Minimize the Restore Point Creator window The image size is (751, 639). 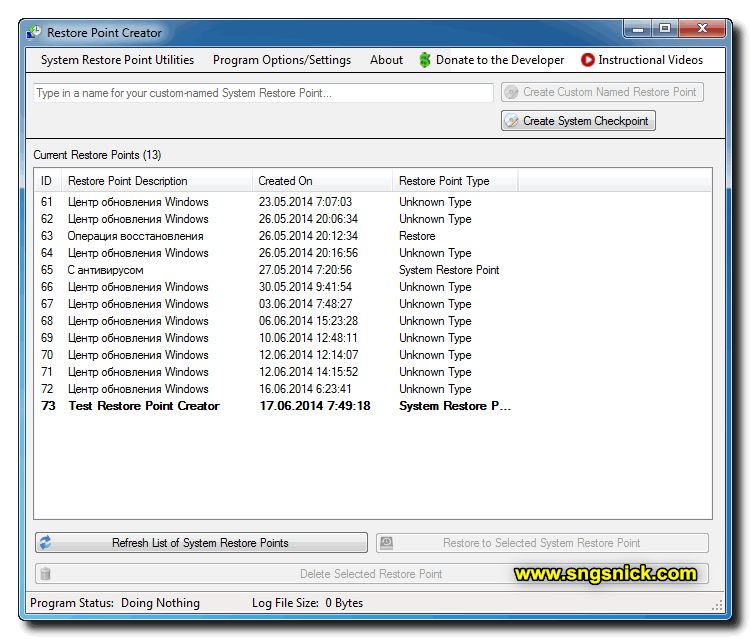coord(637,29)
